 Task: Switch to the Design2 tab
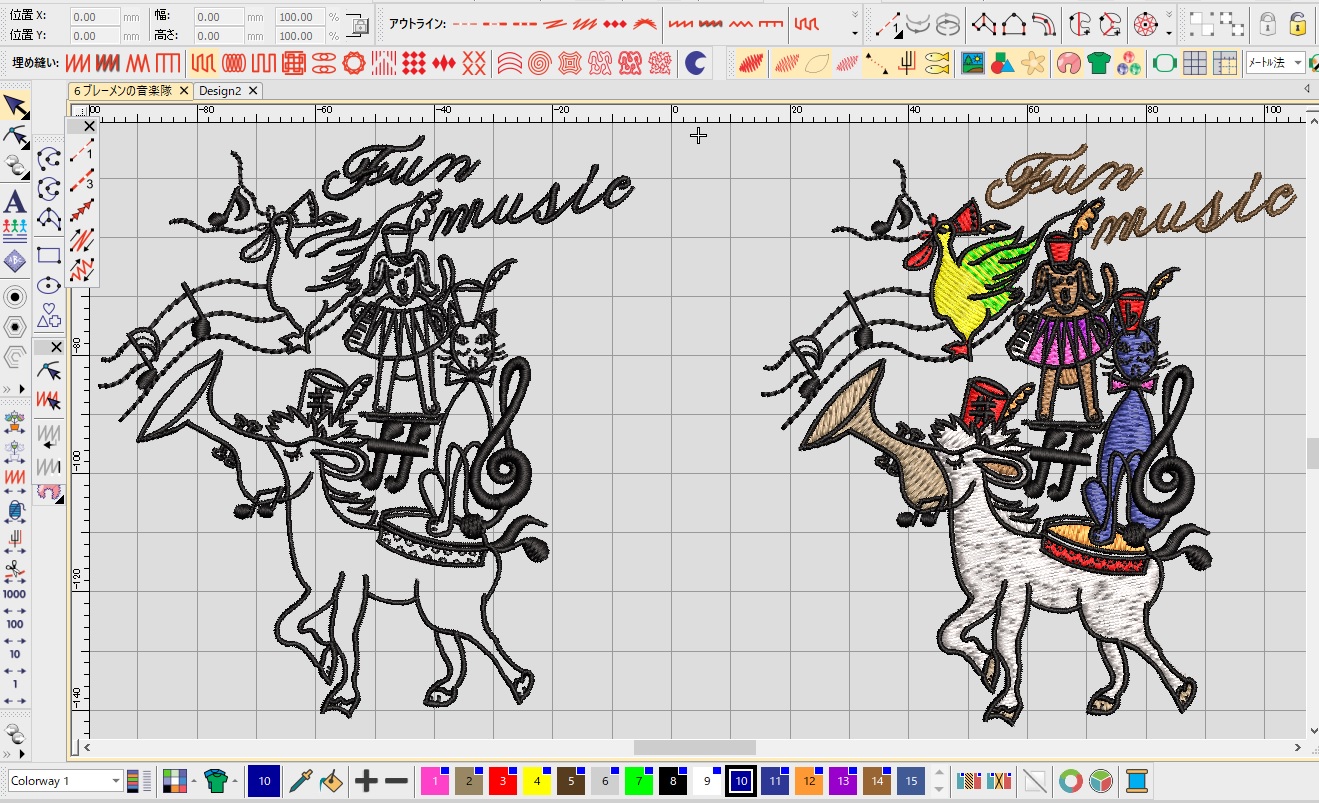point(220,91)
